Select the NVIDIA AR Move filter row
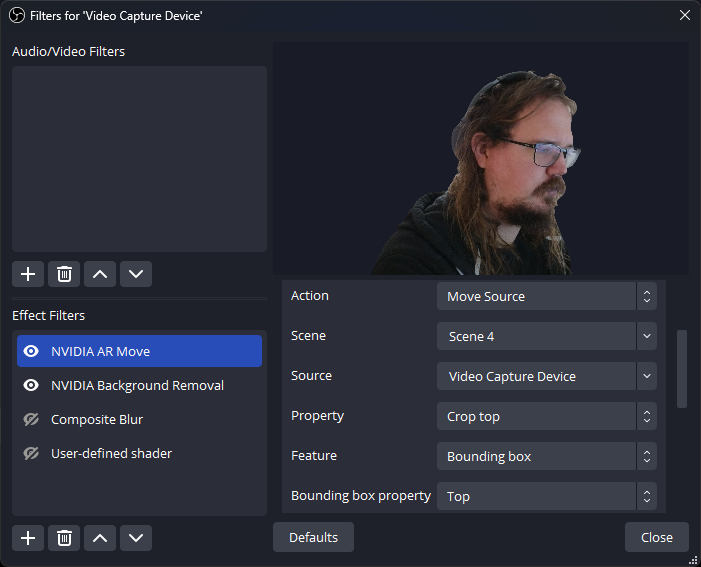Viewport: 701px width, 567px height. (x=139, y=351)
